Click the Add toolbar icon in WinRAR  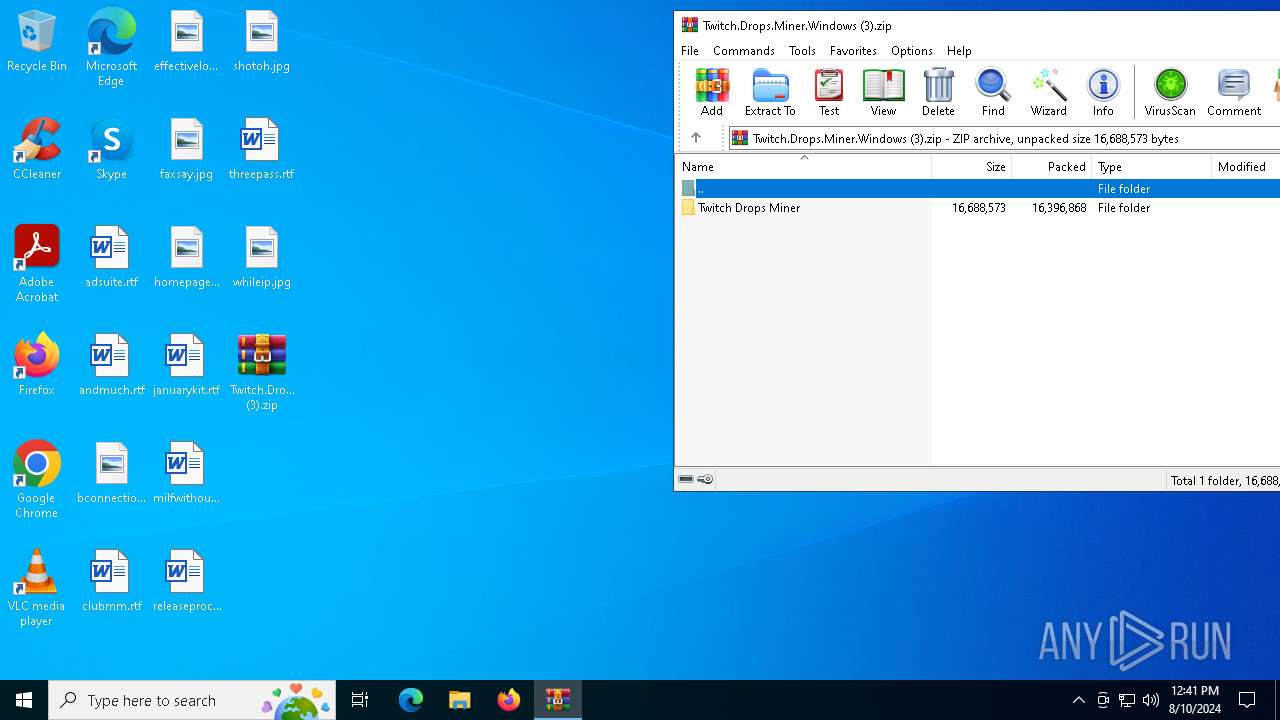[x=712, y=92]
